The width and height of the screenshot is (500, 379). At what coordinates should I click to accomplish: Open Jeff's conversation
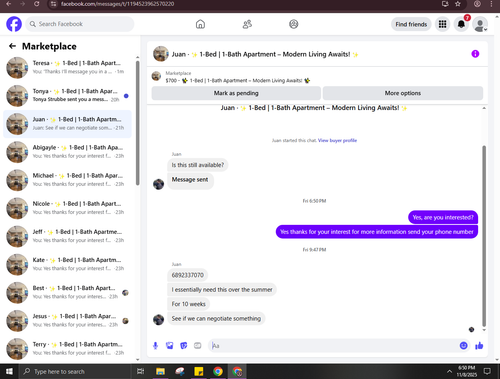coord(67,236)
